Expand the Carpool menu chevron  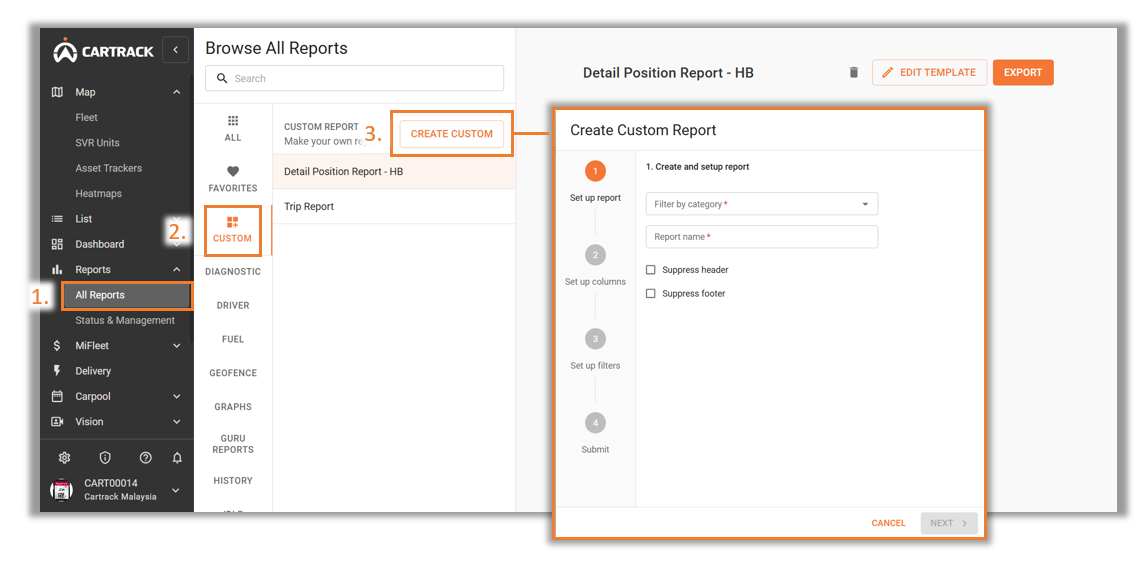pos(176,396)
